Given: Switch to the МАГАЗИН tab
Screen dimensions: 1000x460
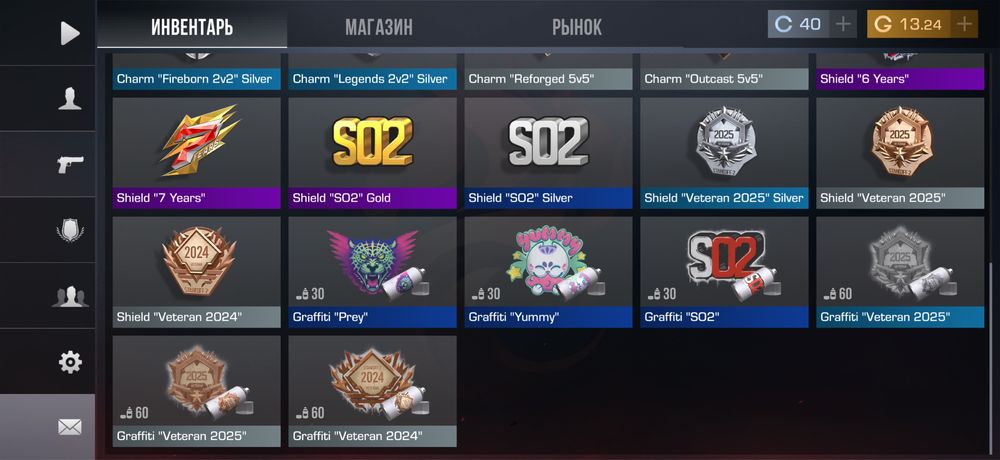Looking at the screenshot, I should [x=379, y=27].
